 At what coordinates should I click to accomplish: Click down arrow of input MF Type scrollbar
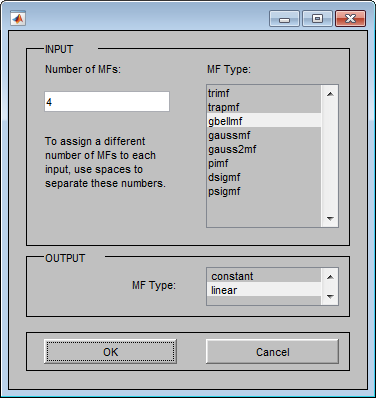coord(330,219)
